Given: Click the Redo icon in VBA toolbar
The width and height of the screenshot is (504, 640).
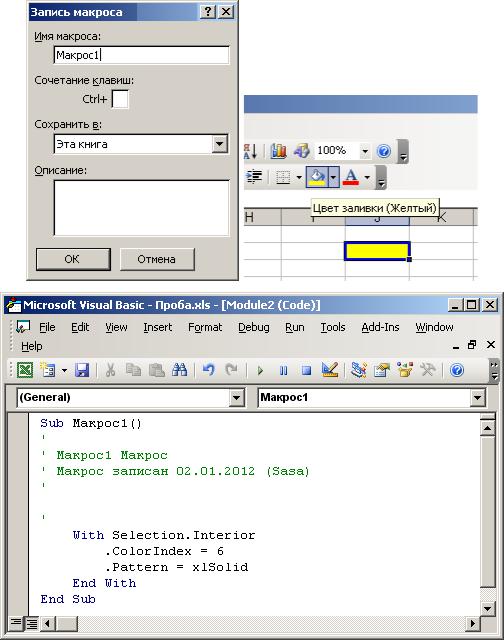Looking at the screenshot, I should click(231, 370).
